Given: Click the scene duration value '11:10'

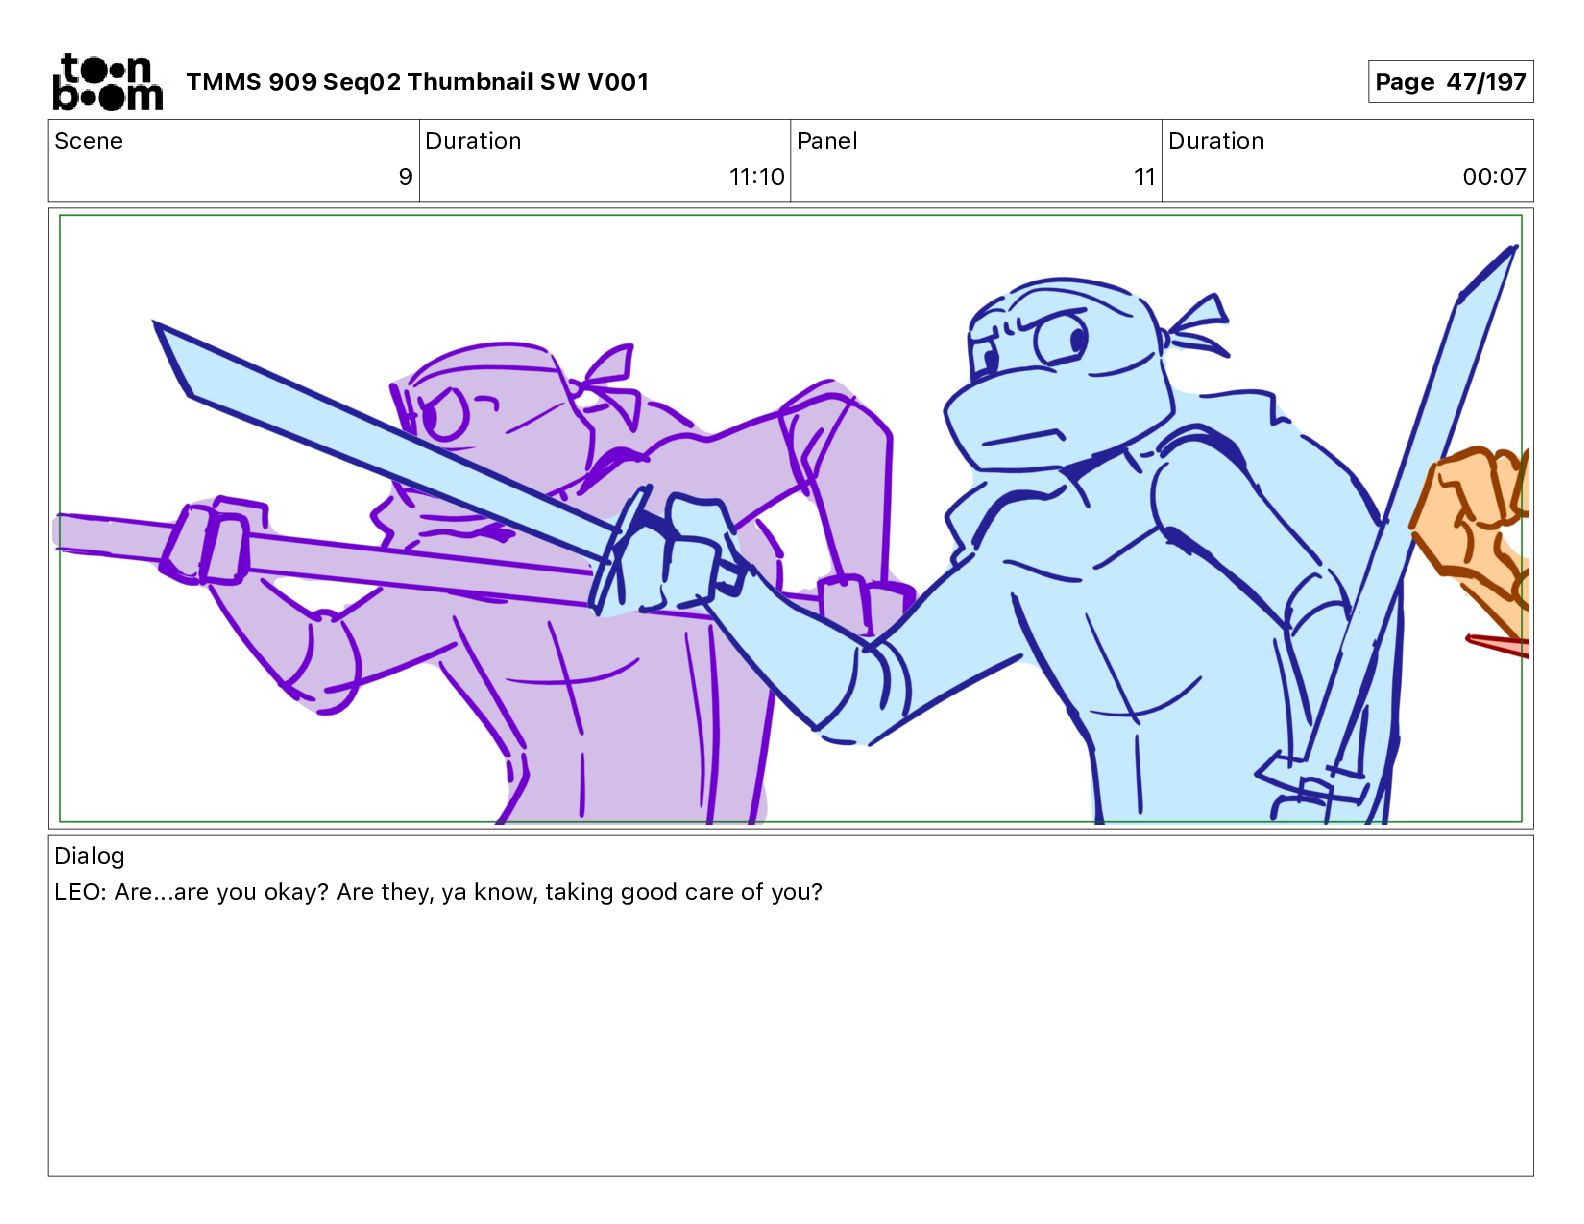Looking at the screenshot, I should [x=756, y=177].
